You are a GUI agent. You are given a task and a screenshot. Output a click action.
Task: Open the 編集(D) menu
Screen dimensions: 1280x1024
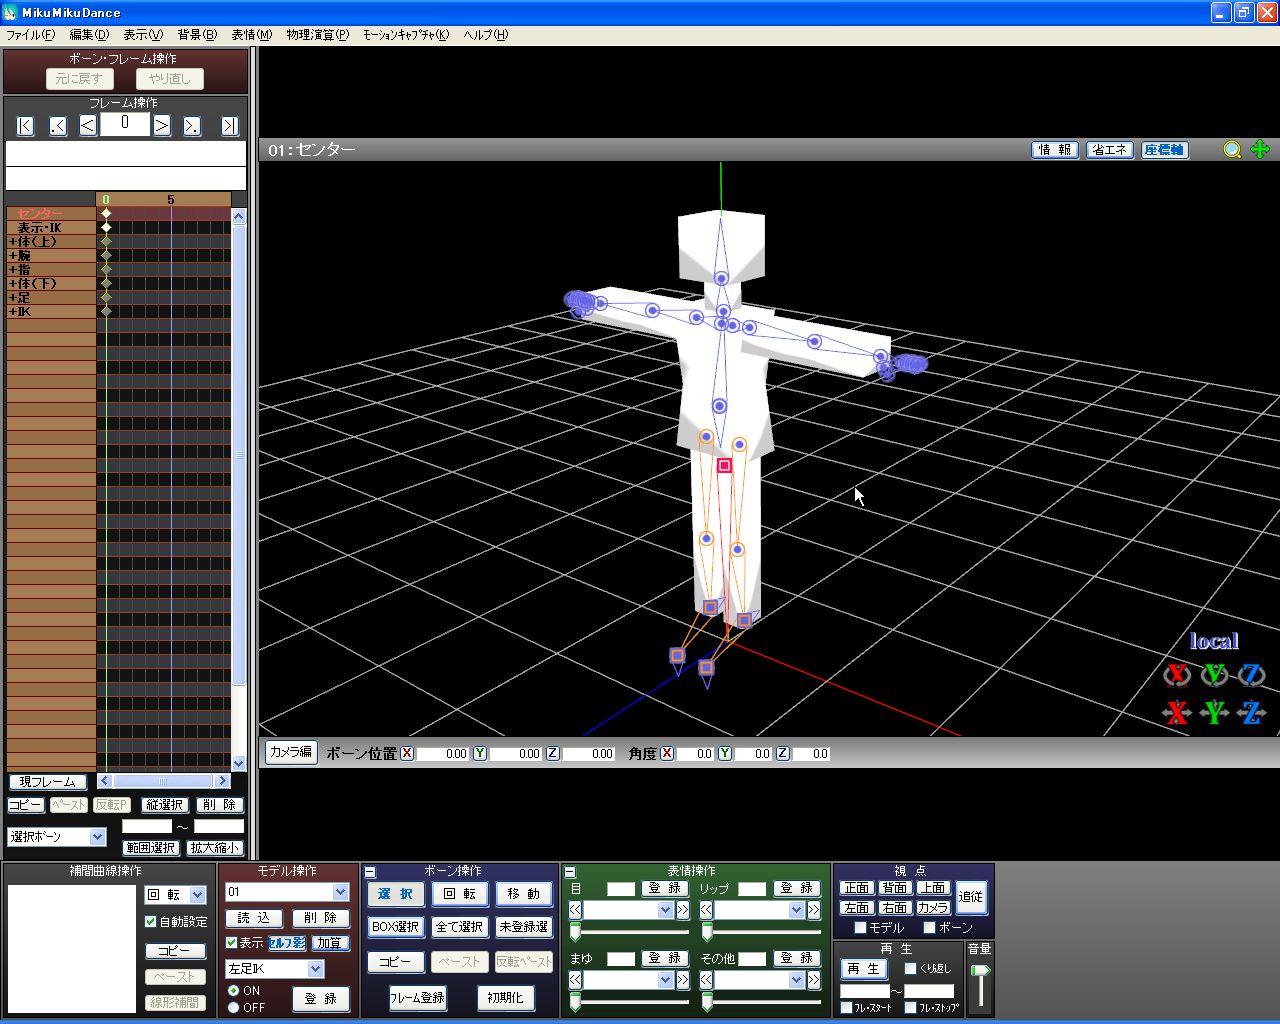pyautogui.click(x=89, y=35)
